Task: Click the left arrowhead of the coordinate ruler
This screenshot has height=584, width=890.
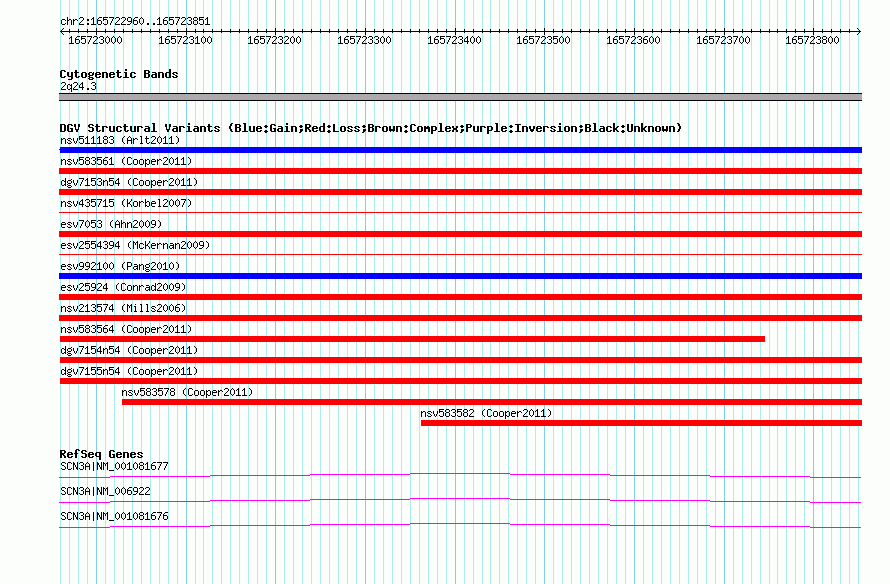Action: tap(62, 32)
